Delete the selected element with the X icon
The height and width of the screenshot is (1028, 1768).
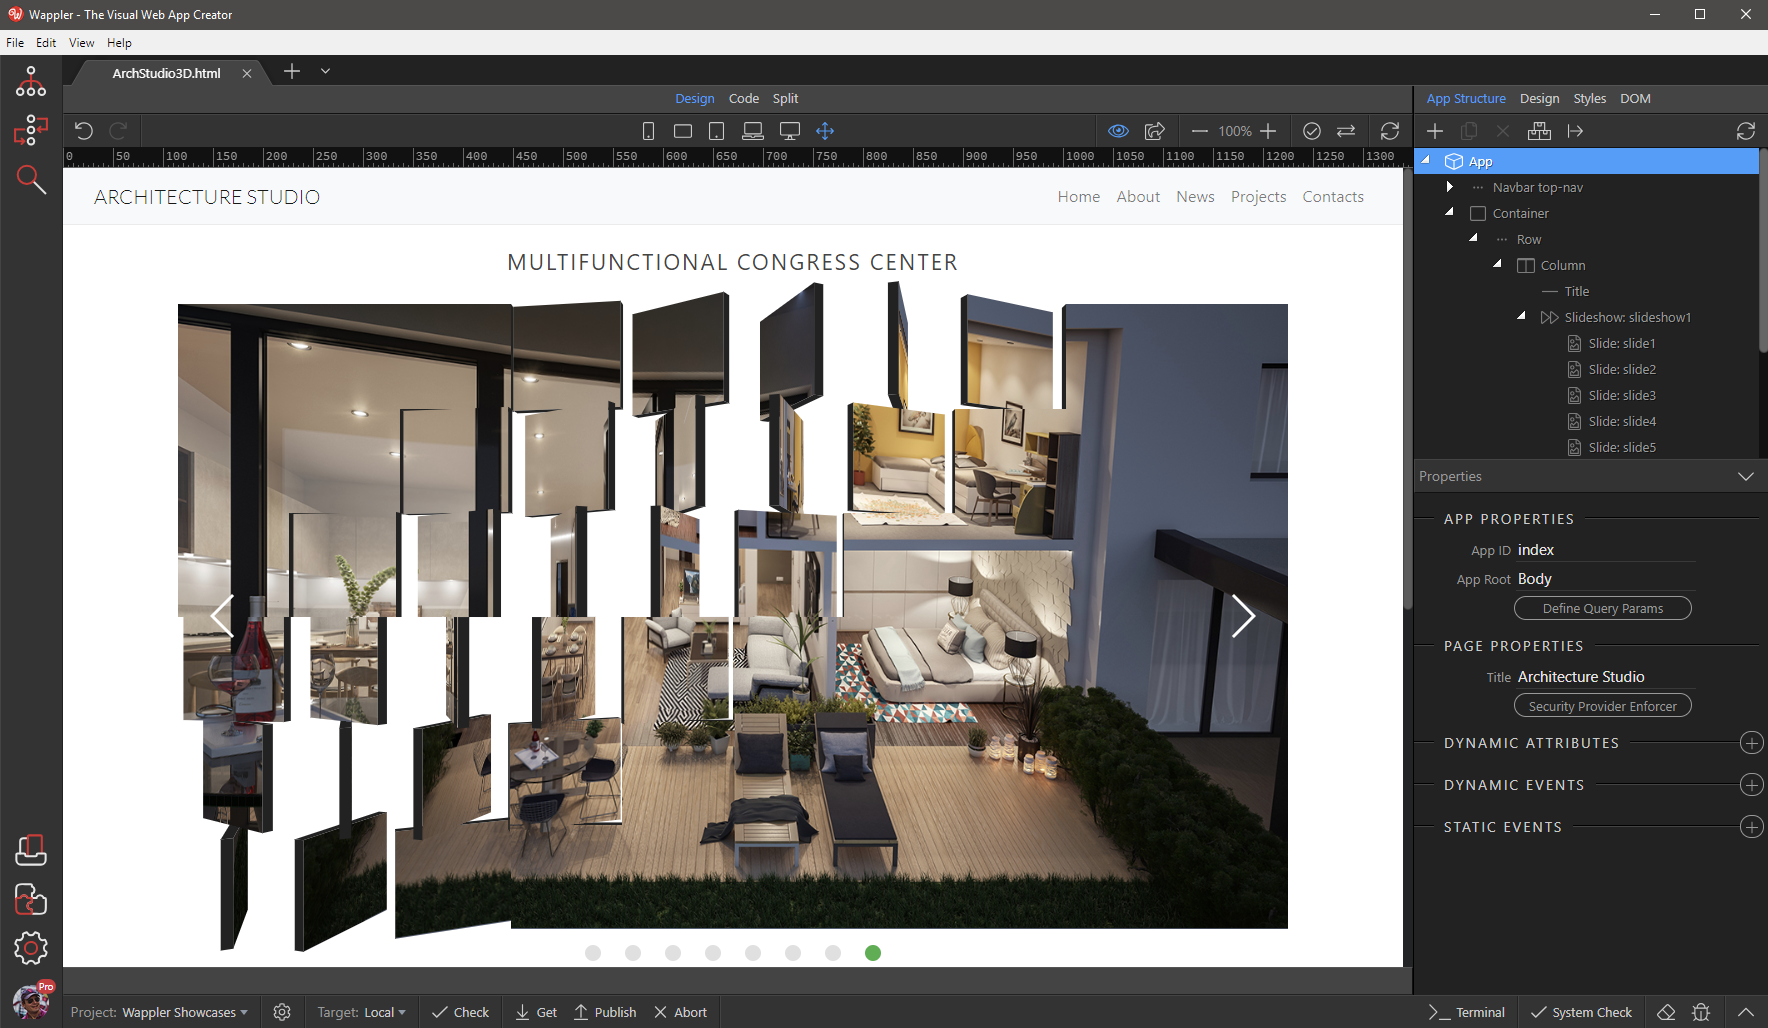coord(1503,130)
